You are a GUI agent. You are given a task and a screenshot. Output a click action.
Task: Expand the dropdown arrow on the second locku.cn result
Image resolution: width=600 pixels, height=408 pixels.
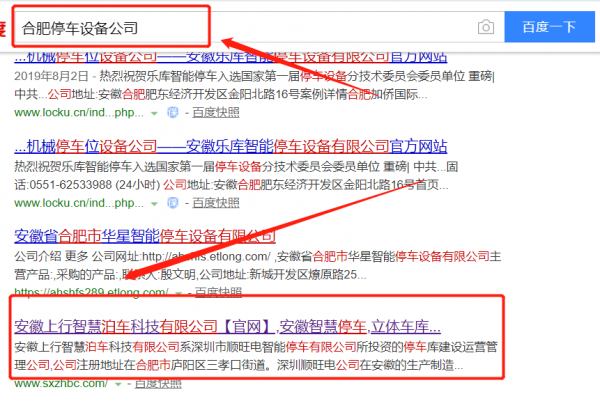click(153, 204)
